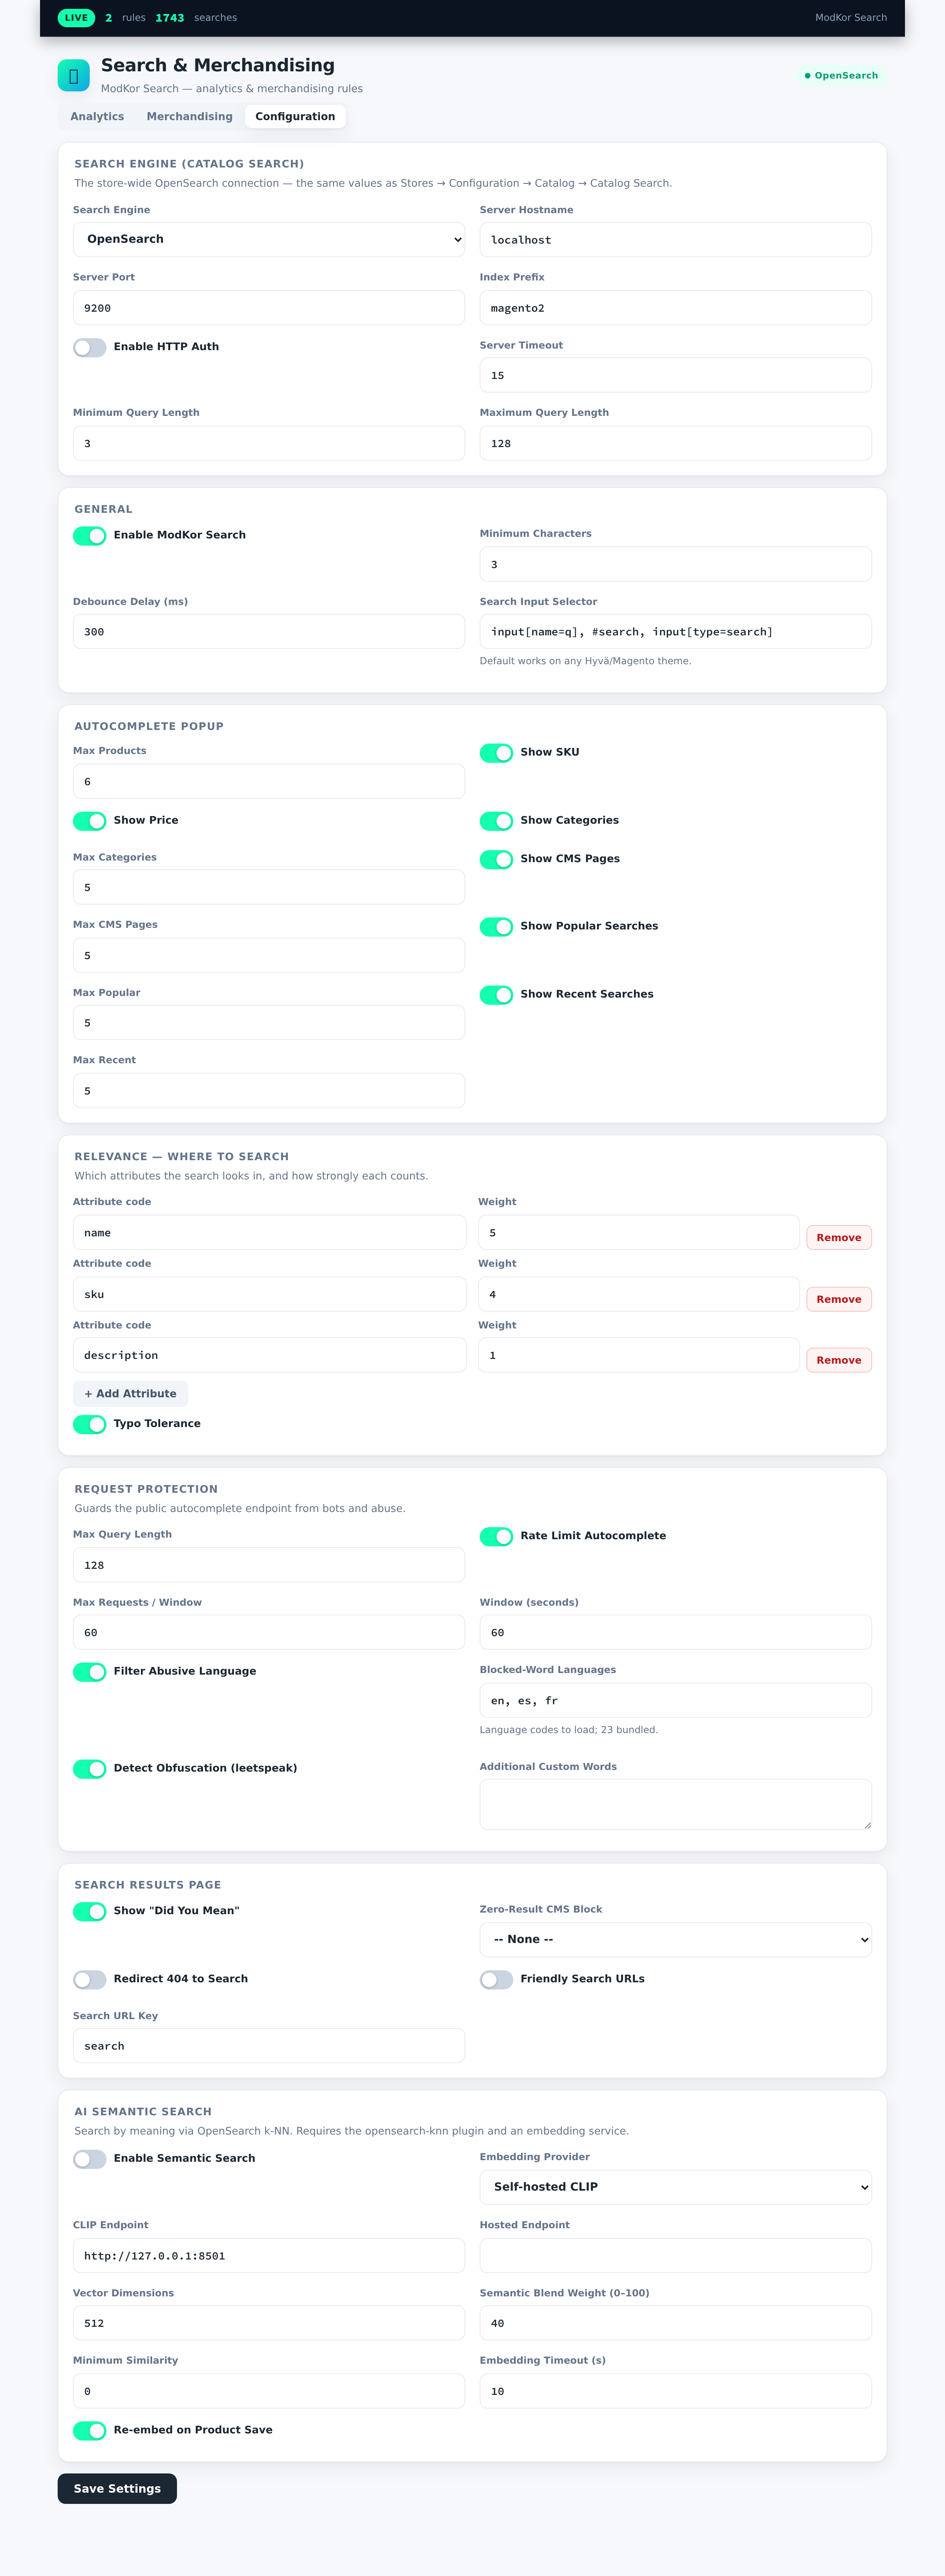Click the + Add Attribute button
This screenshot has height=2576, width=945.
130,1394
